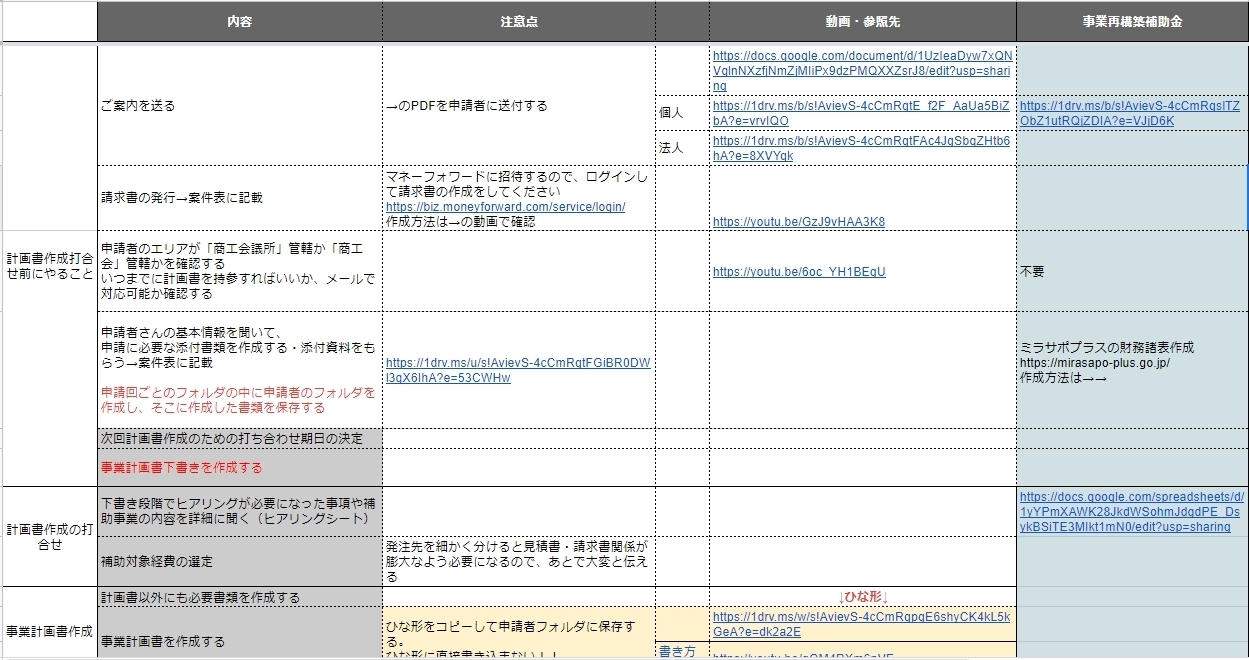Viewport: 1249px width, 660px height.
Task: Select the 請求書の発行→案件表に記載 cell
Action: (x=240, y=198)
